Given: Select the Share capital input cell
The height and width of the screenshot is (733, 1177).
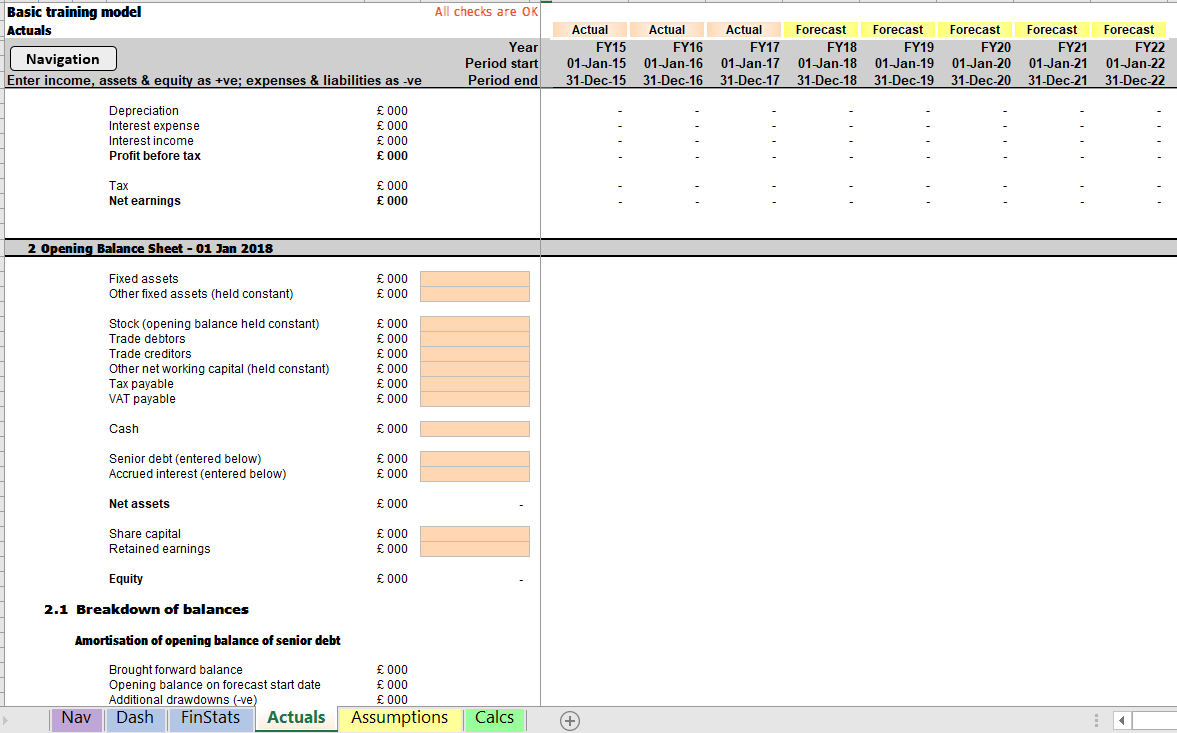Looking at the screenshot, I should coord(475,534).
